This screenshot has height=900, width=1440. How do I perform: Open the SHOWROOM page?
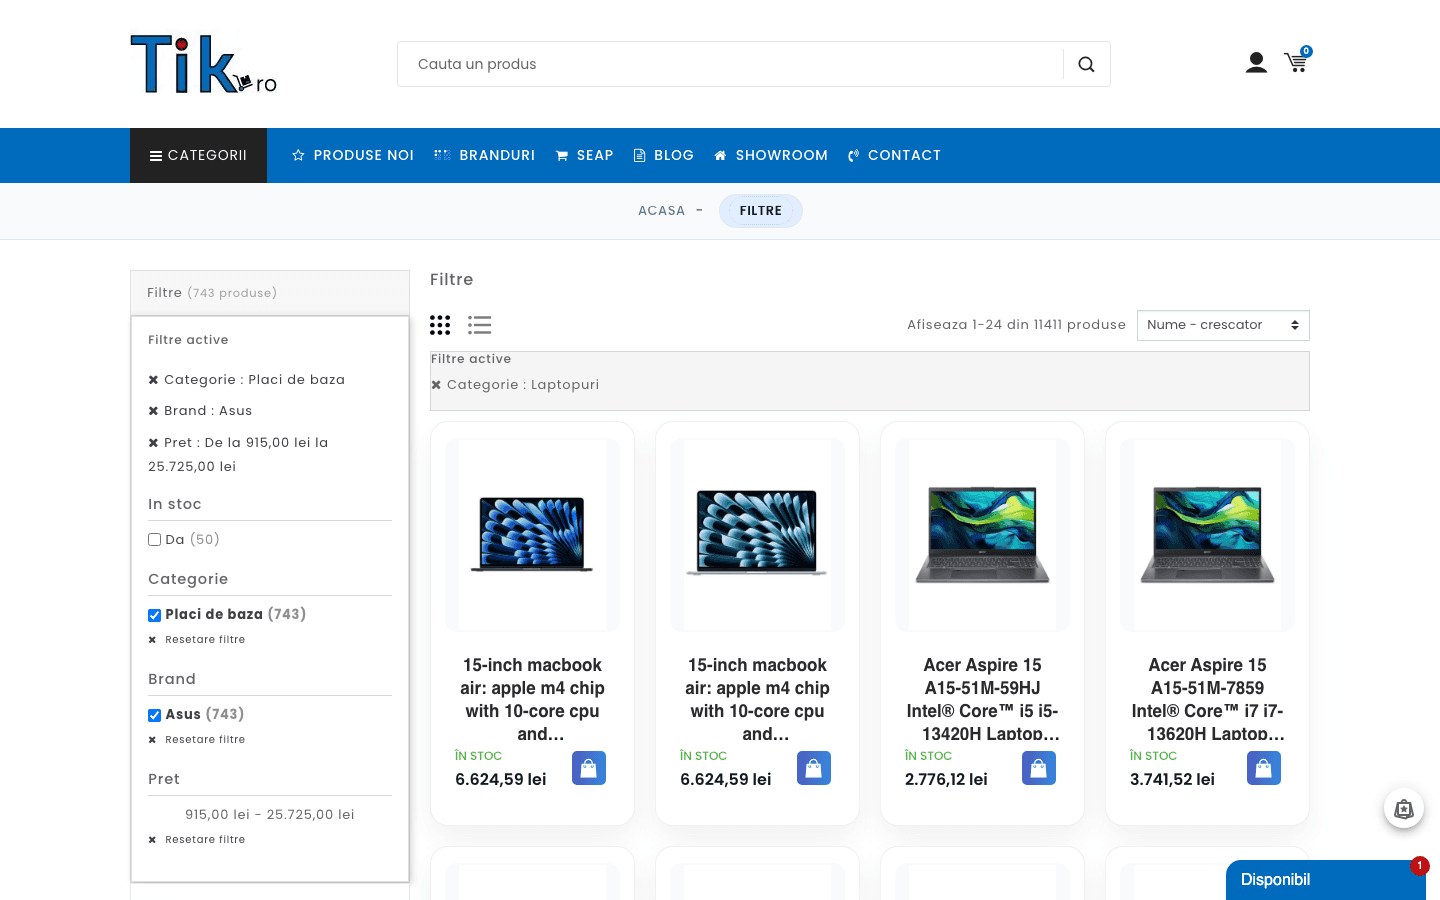tap(771, 155)
